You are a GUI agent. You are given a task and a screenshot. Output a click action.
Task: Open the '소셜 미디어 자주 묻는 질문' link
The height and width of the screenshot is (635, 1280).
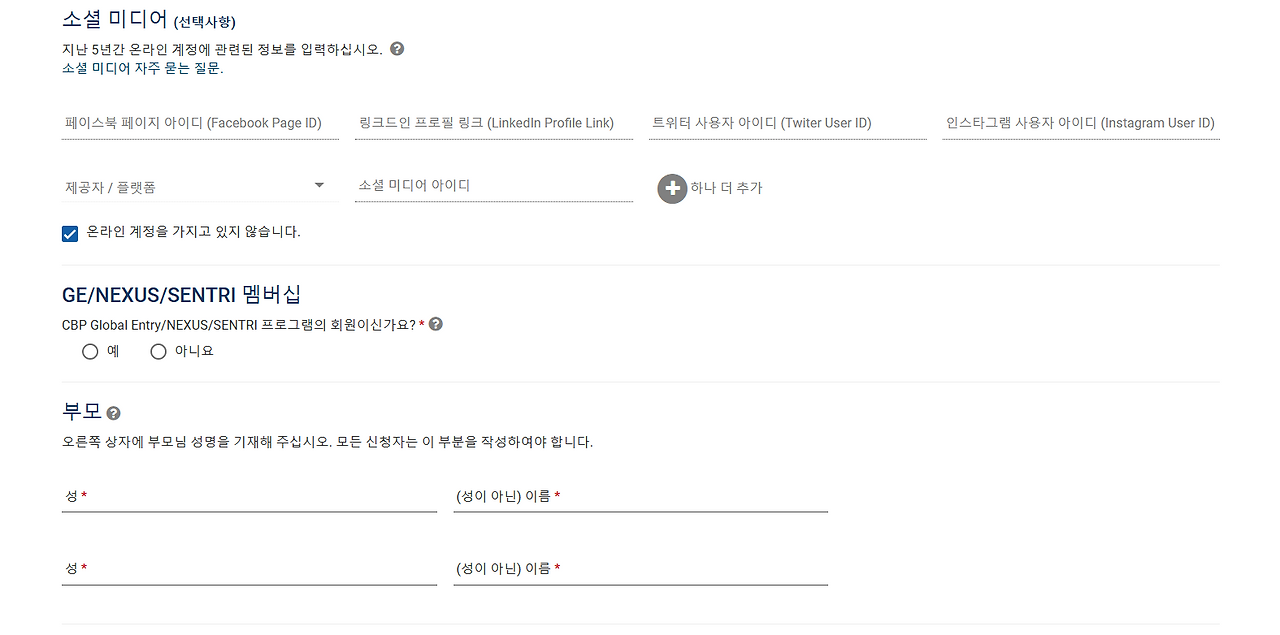coord(140,68)
